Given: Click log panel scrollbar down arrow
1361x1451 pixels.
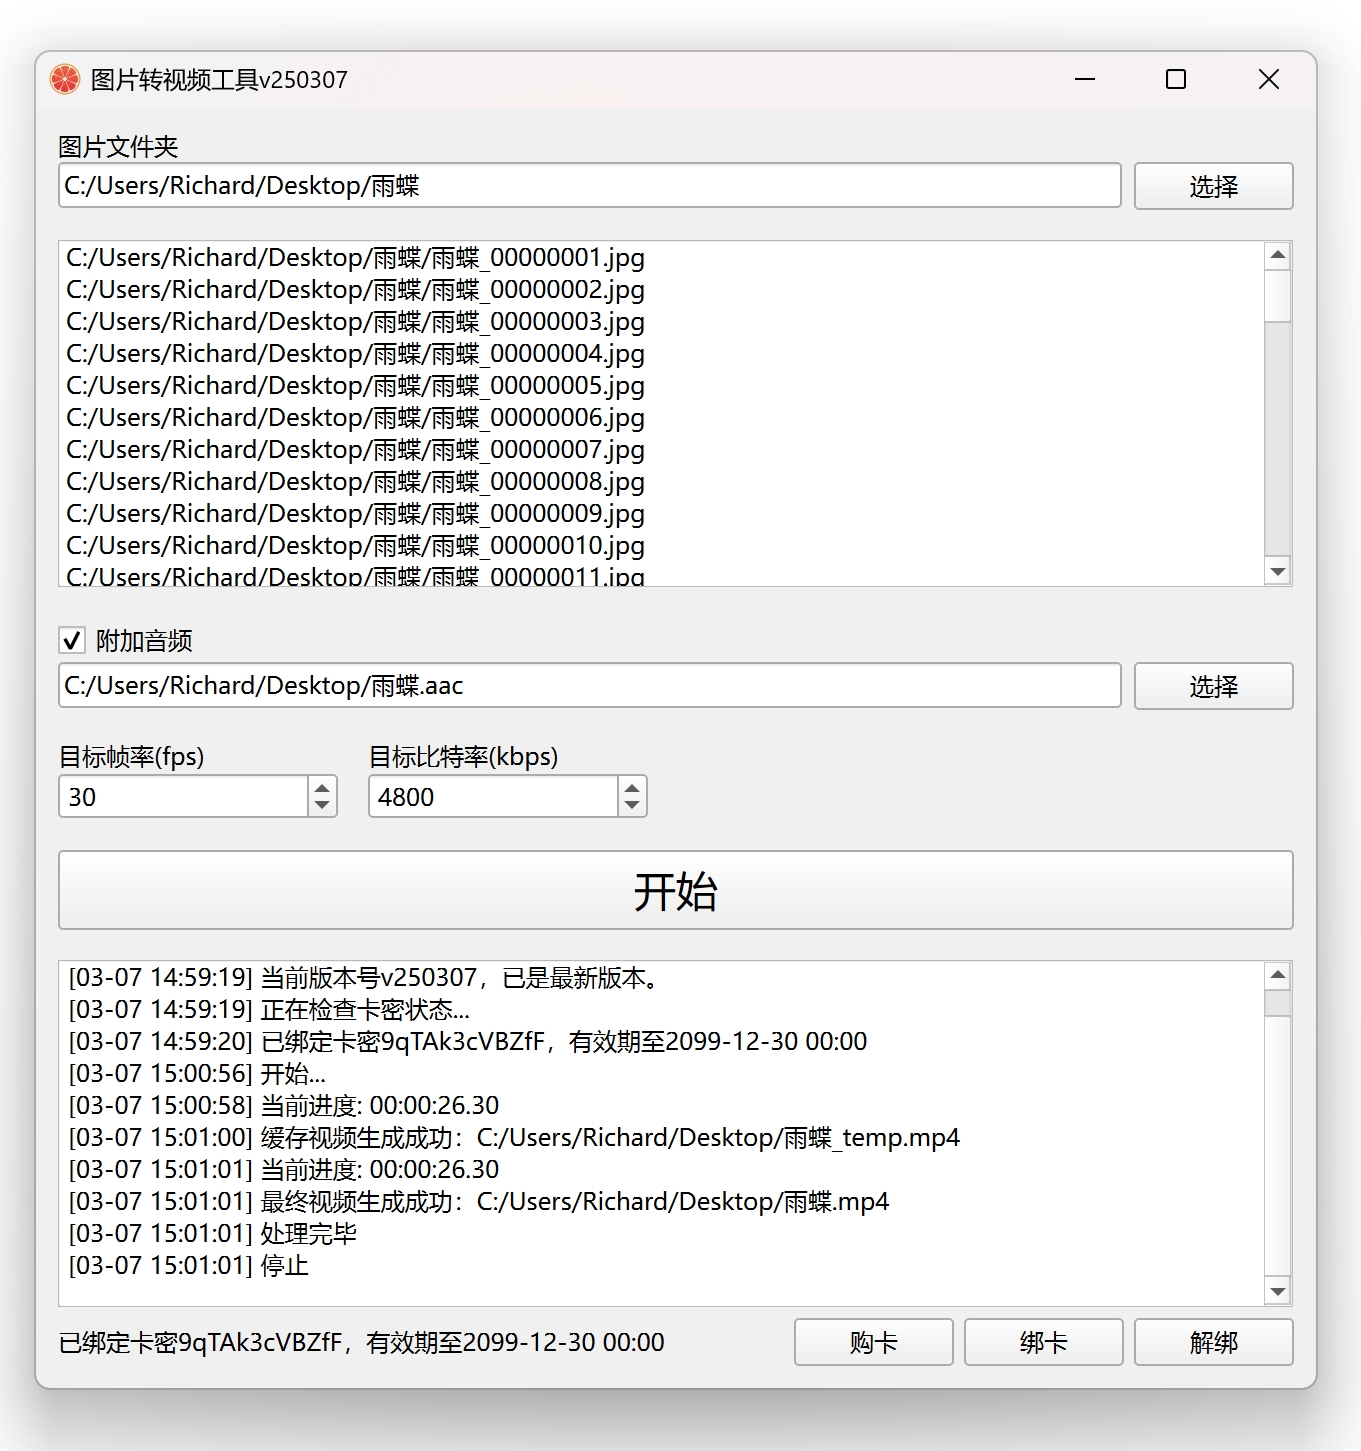Looking at the screenshot, I should click(1277, 1291).
